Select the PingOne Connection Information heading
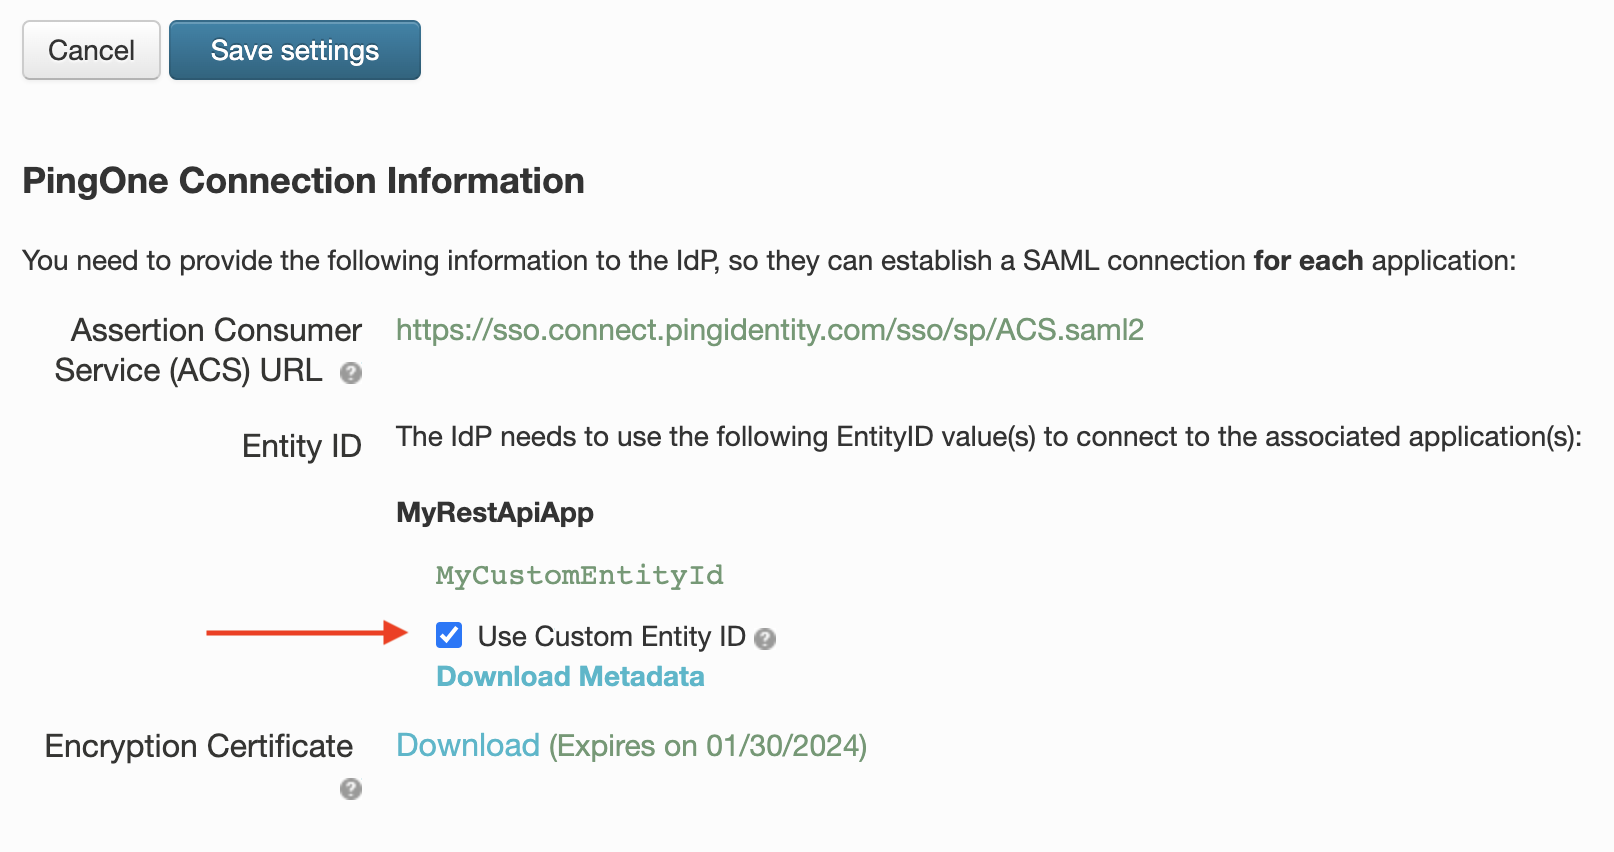This screenshot has height=852, width=1614. coord(303,180)
